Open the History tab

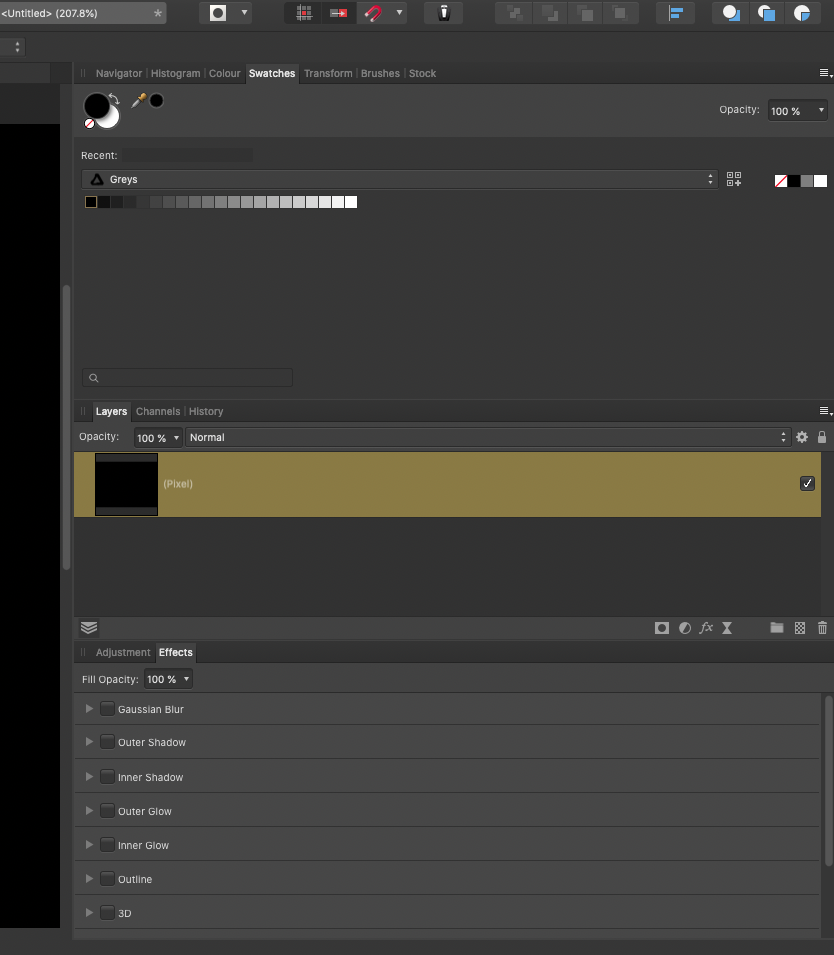tap(206, 411)
